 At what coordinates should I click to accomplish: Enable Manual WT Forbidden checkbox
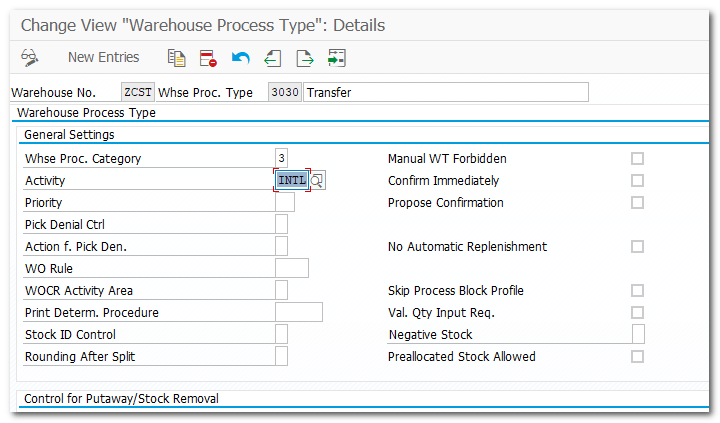[x=637, y=159]
